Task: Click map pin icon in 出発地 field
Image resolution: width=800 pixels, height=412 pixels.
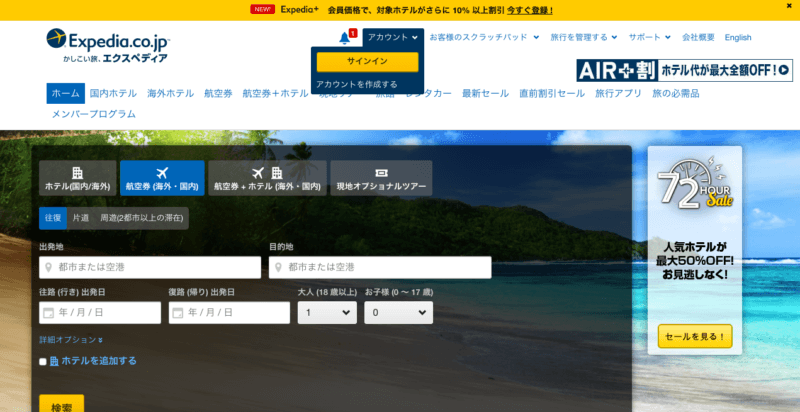Action: (x=48, y=267)
